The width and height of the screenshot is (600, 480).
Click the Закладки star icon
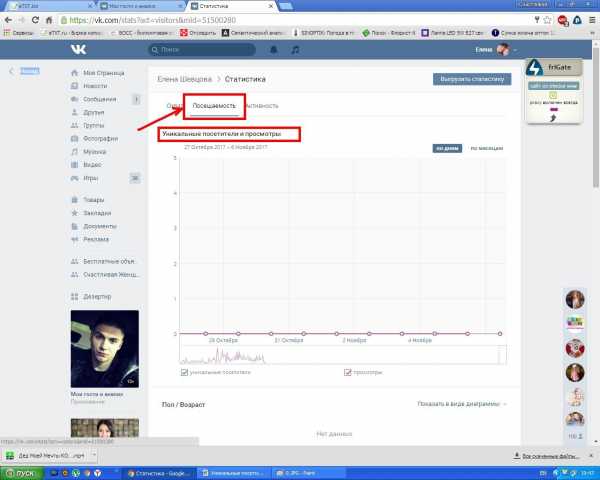pyautogui.click(x=75, y=213)
